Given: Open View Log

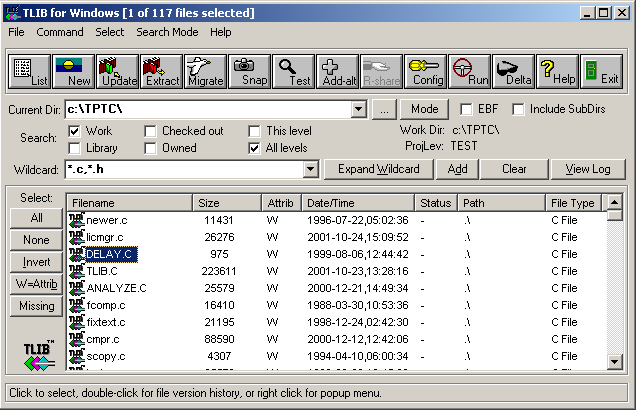Looking at the screenshot, I should click(x=588, y=169).
